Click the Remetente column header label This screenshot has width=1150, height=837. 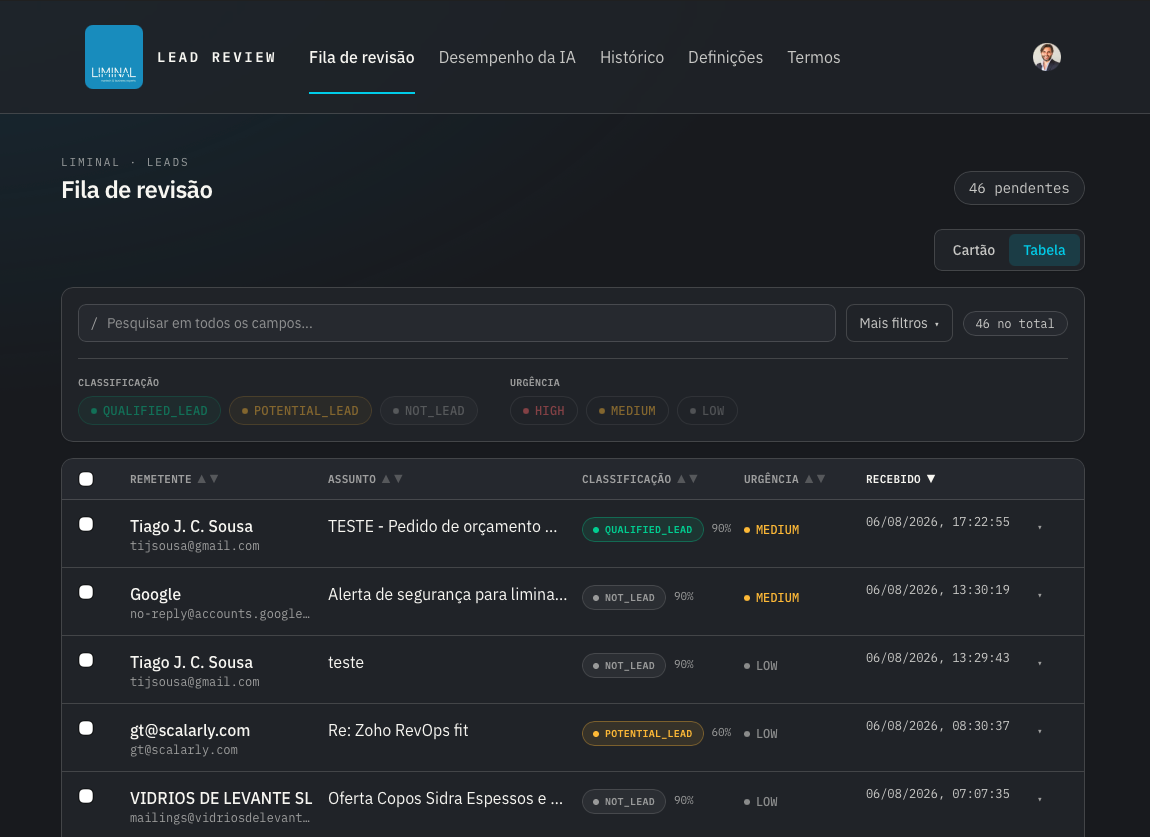pyautogui.click(x=161, y=479)
